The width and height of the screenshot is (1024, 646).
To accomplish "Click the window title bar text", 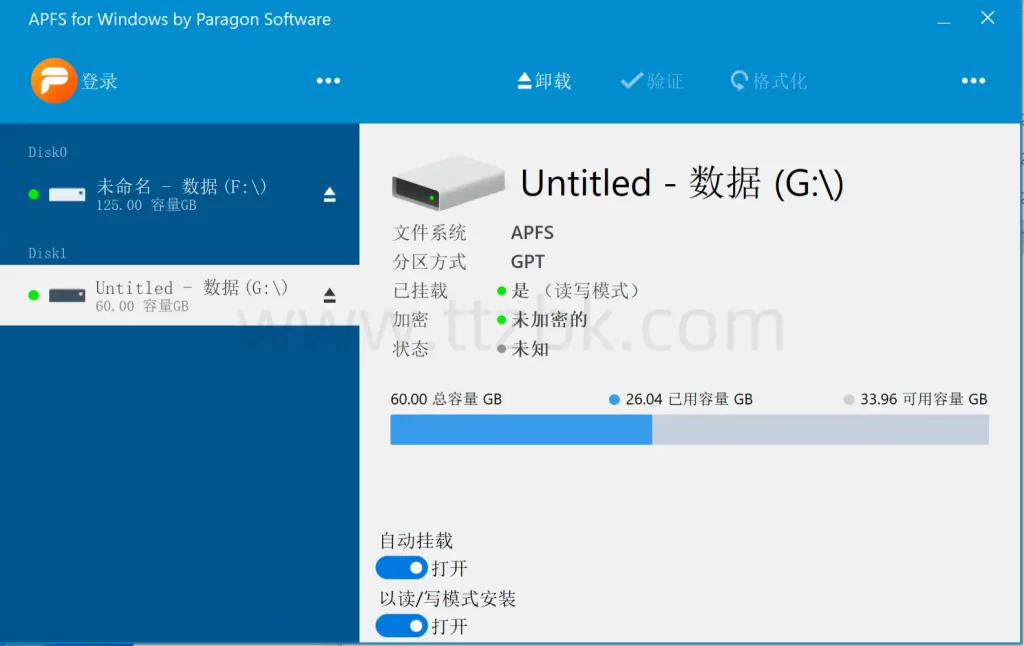I will (180, 18).
